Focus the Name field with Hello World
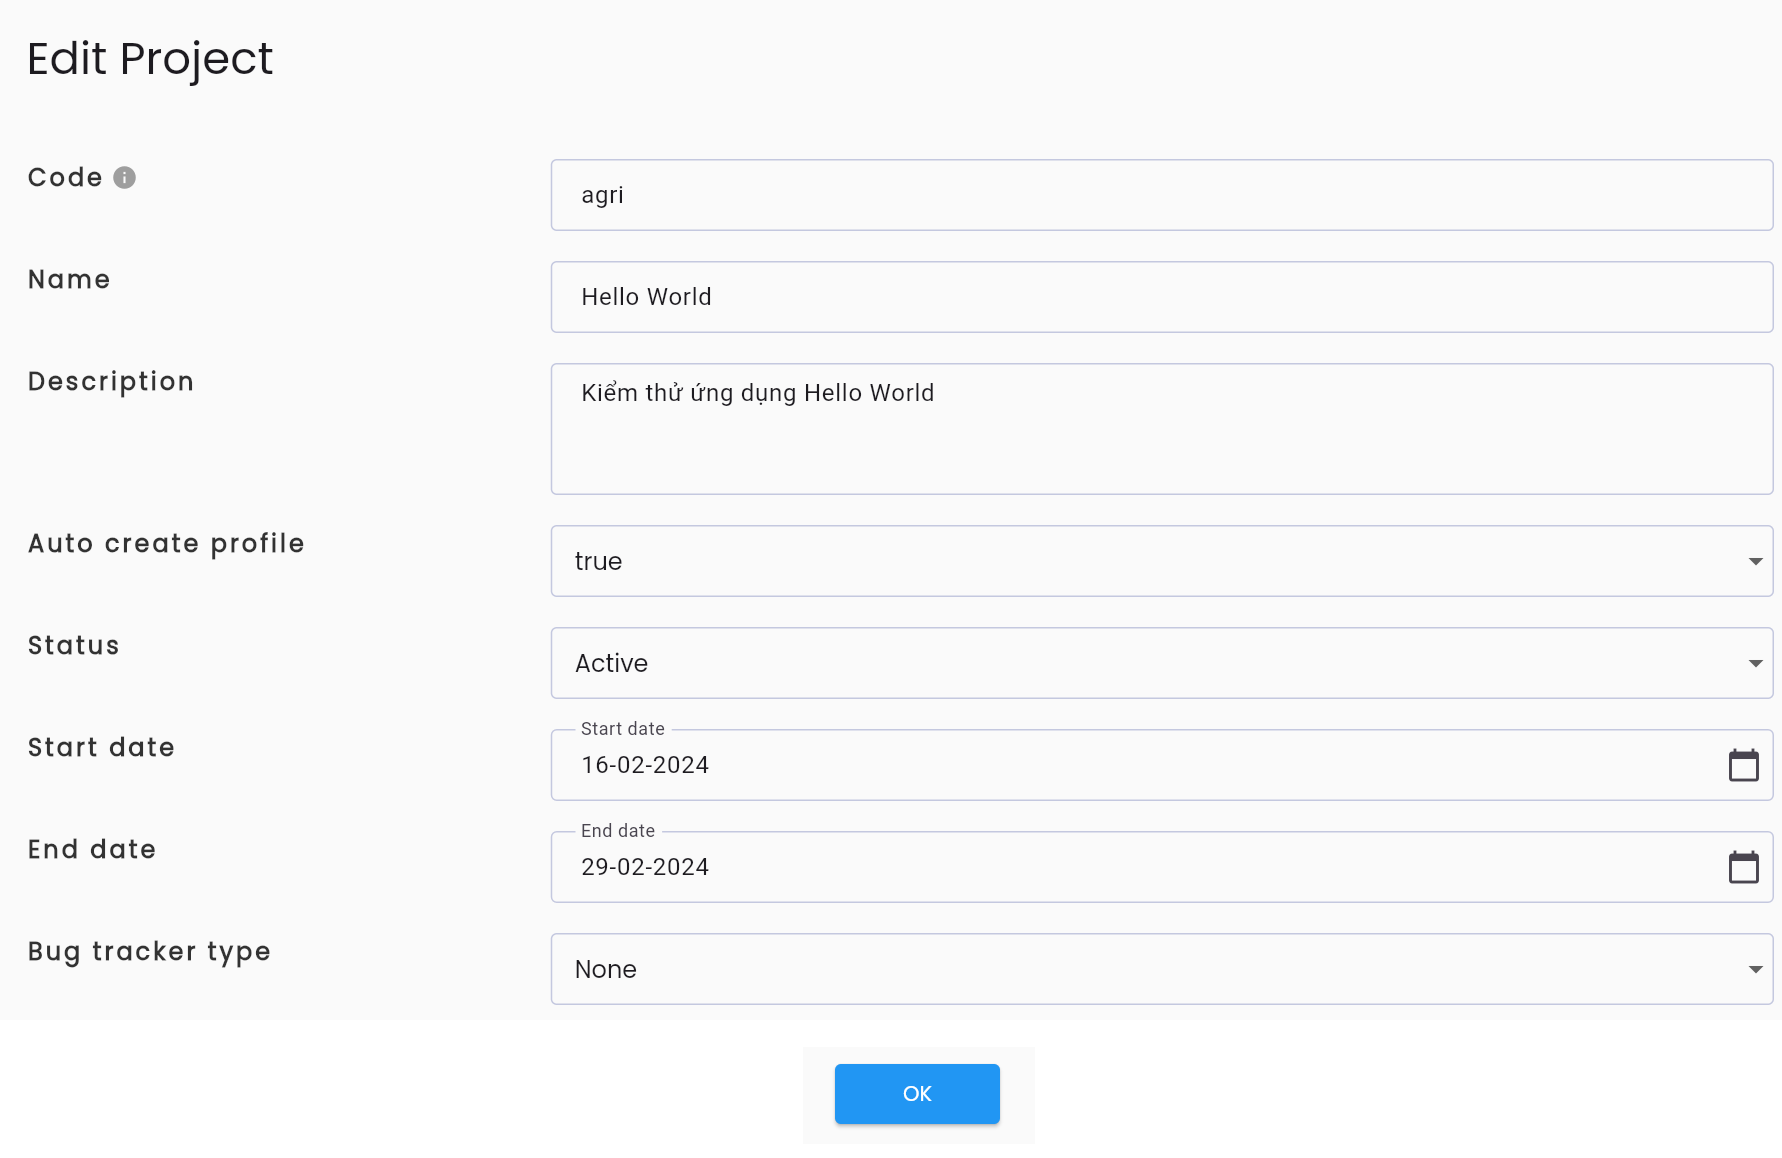Screen dimensions: 1782x1158 click(1162, 297)
